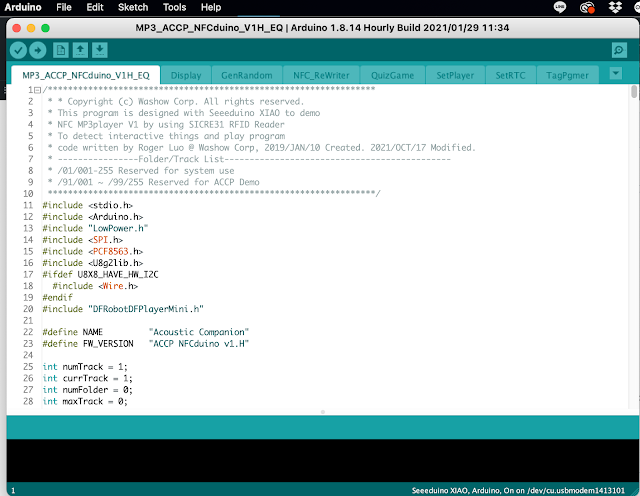The height and width of the screenshot is (496, 640).
Task: Click the 'NFC MP3player V1' comment line
Action: [166, 124]
